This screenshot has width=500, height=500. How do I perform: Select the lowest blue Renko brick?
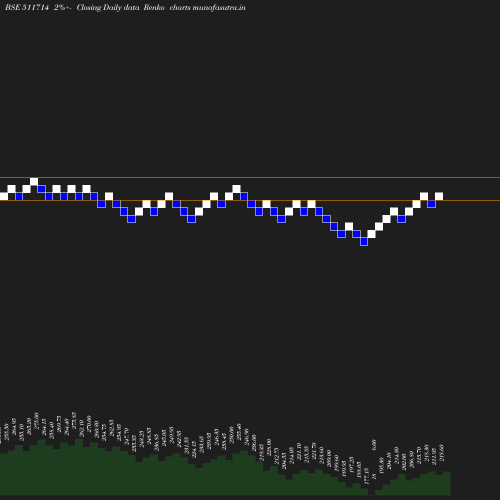click(364, 242)
